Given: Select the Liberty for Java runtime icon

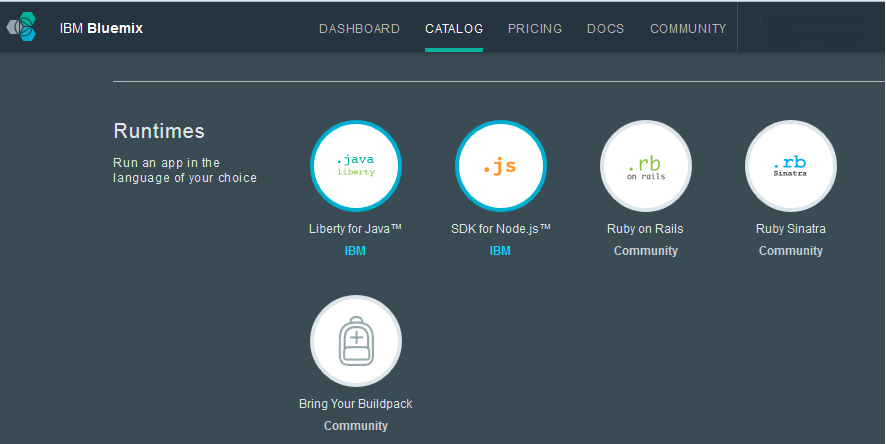Looking at the screenshot, I should [x=356, y=166].
